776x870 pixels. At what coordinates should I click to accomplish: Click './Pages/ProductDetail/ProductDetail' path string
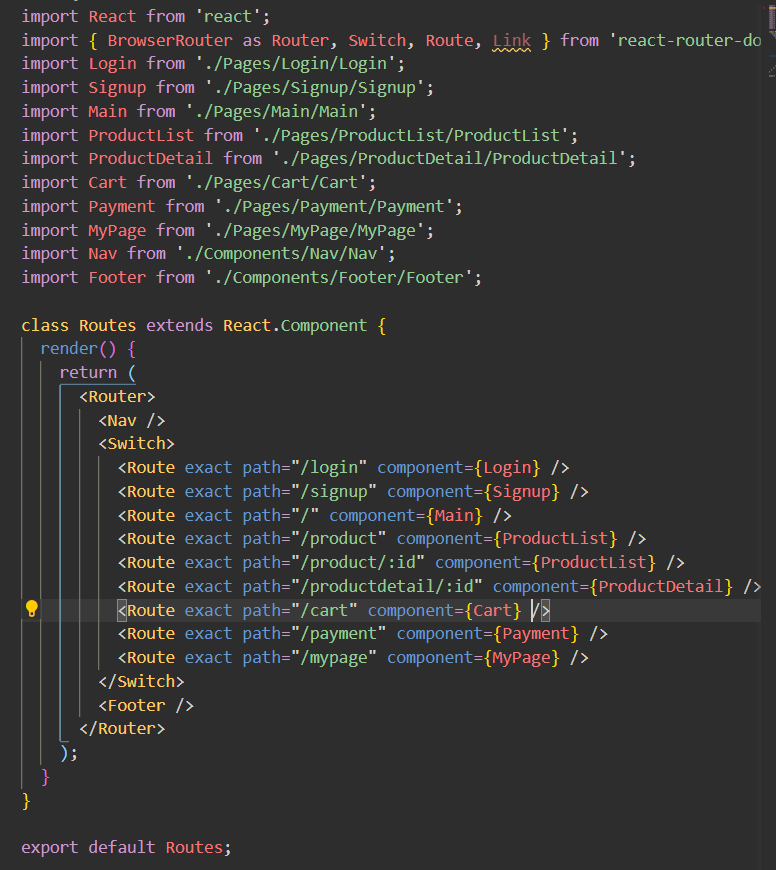[x=449, y=159]
